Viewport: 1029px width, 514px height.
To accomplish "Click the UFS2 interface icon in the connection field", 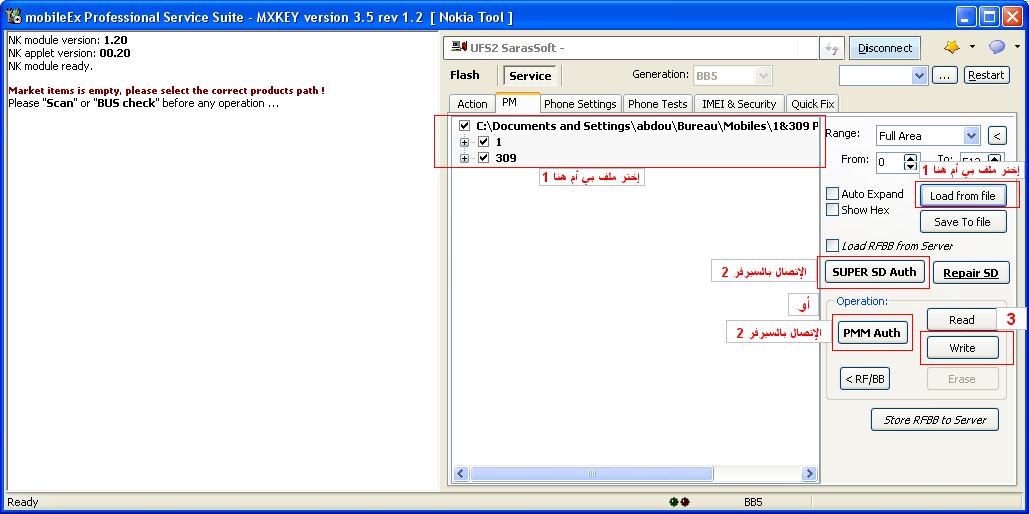I will 459,47.
